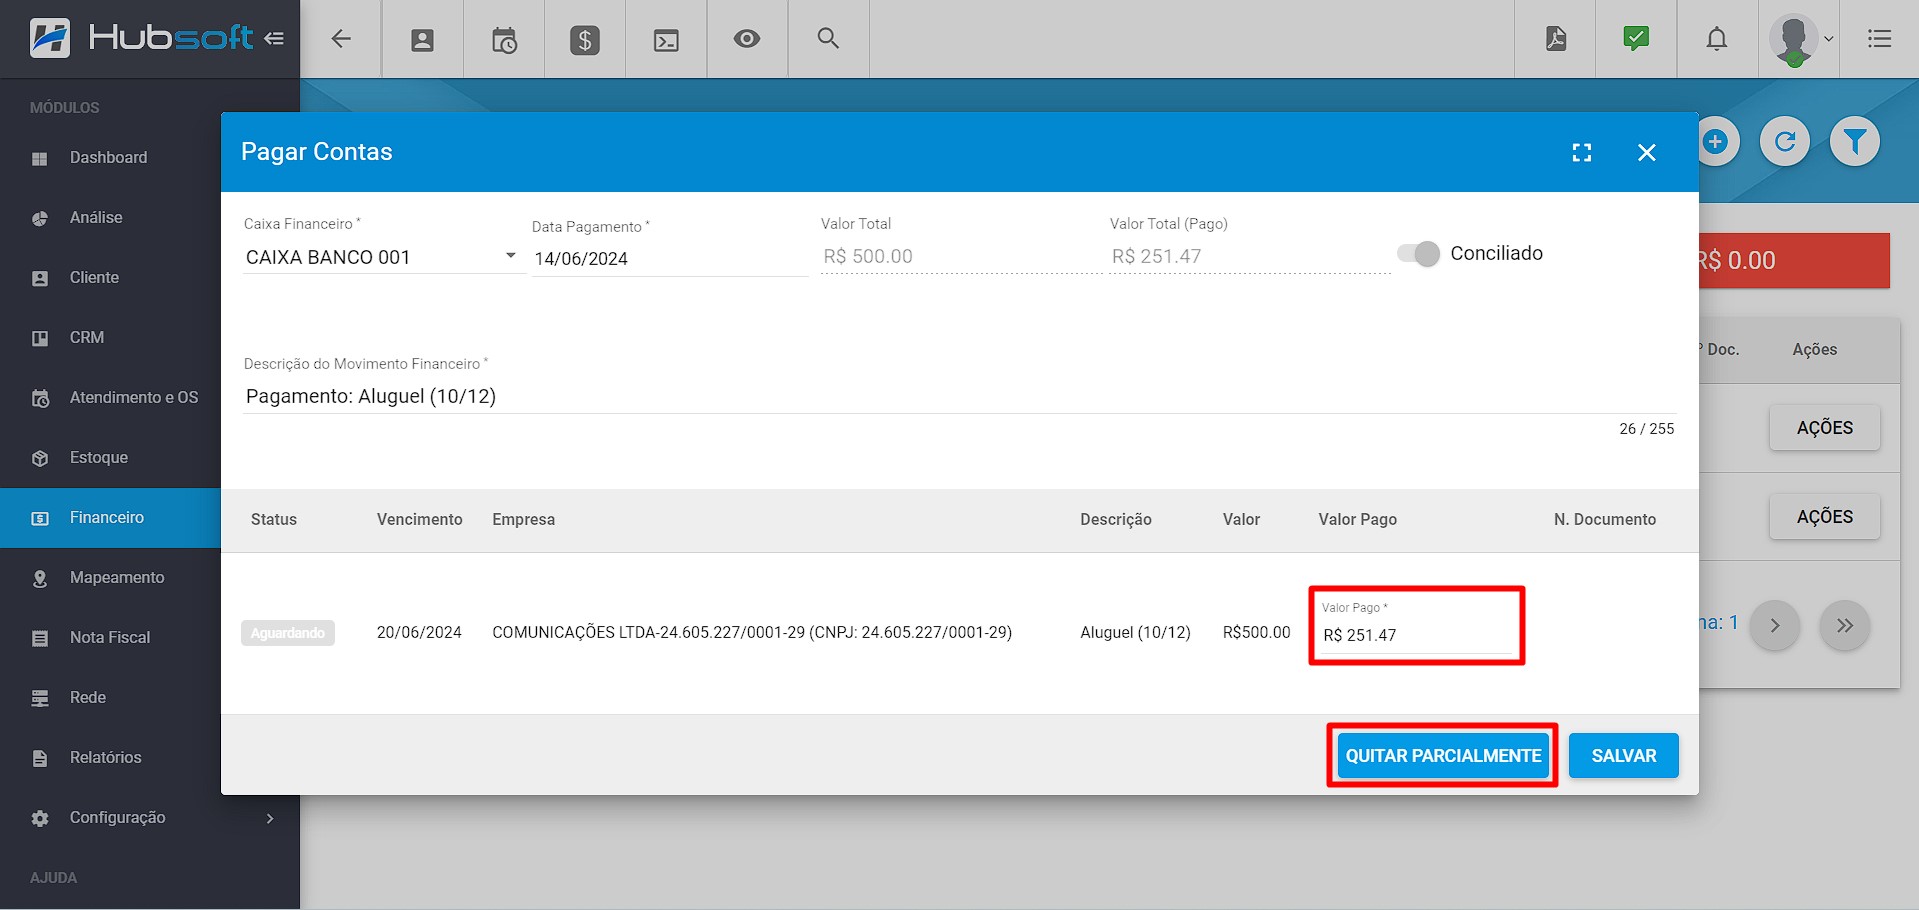Click the magnifier search icon
The height and width of the screenshot is (910, 1919).
point(828,39)
